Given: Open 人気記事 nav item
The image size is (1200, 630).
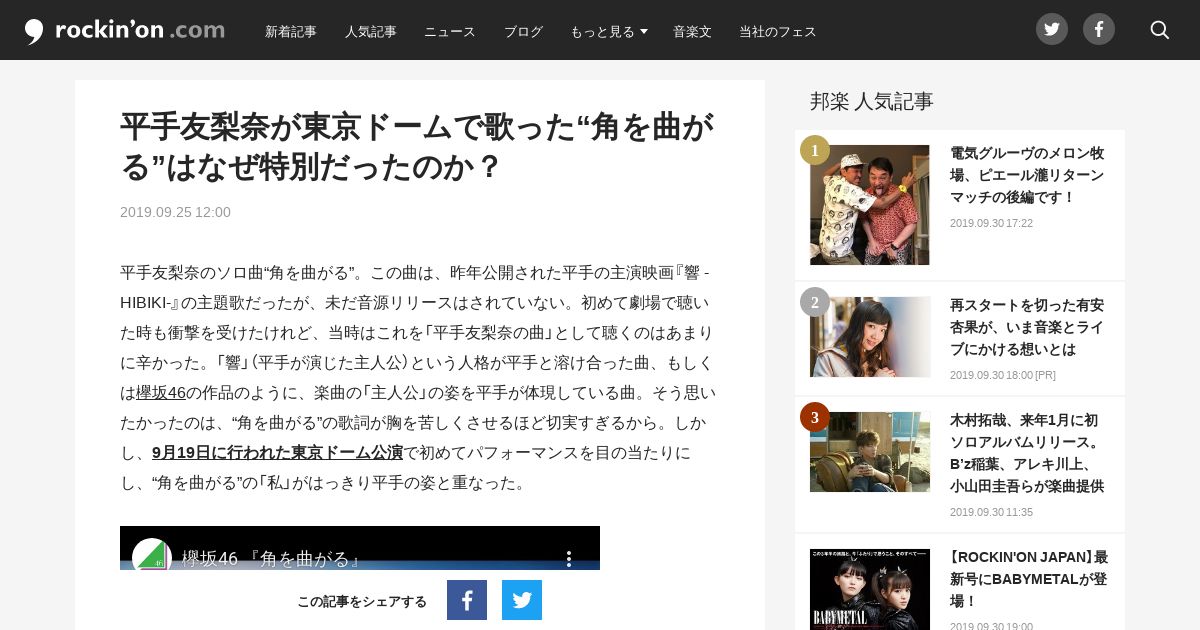Looking at the screenshot, I should 371,31.
